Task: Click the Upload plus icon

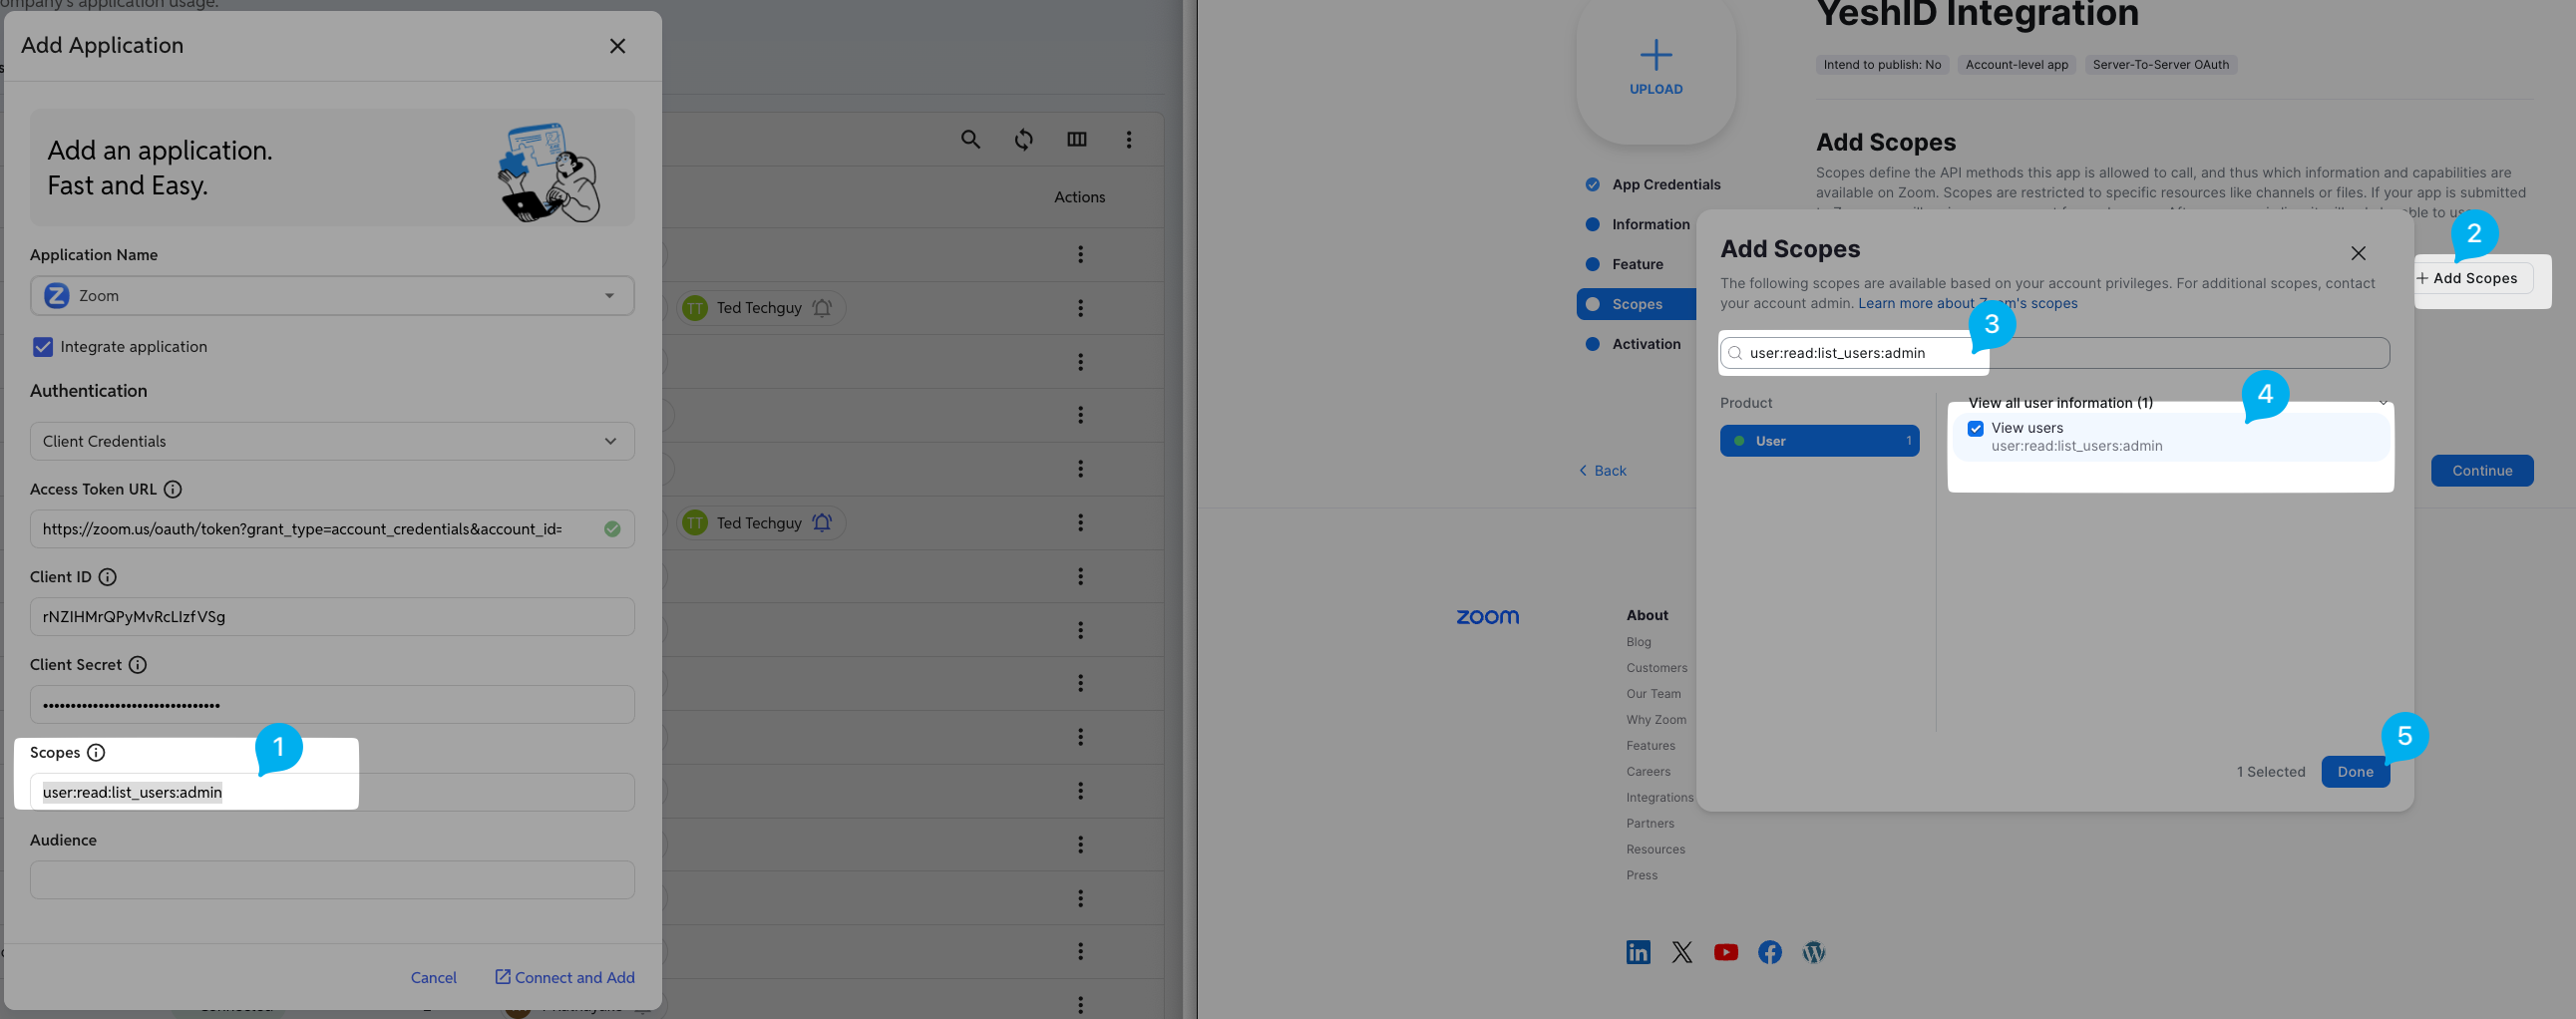Action: tap(1656, 55)
